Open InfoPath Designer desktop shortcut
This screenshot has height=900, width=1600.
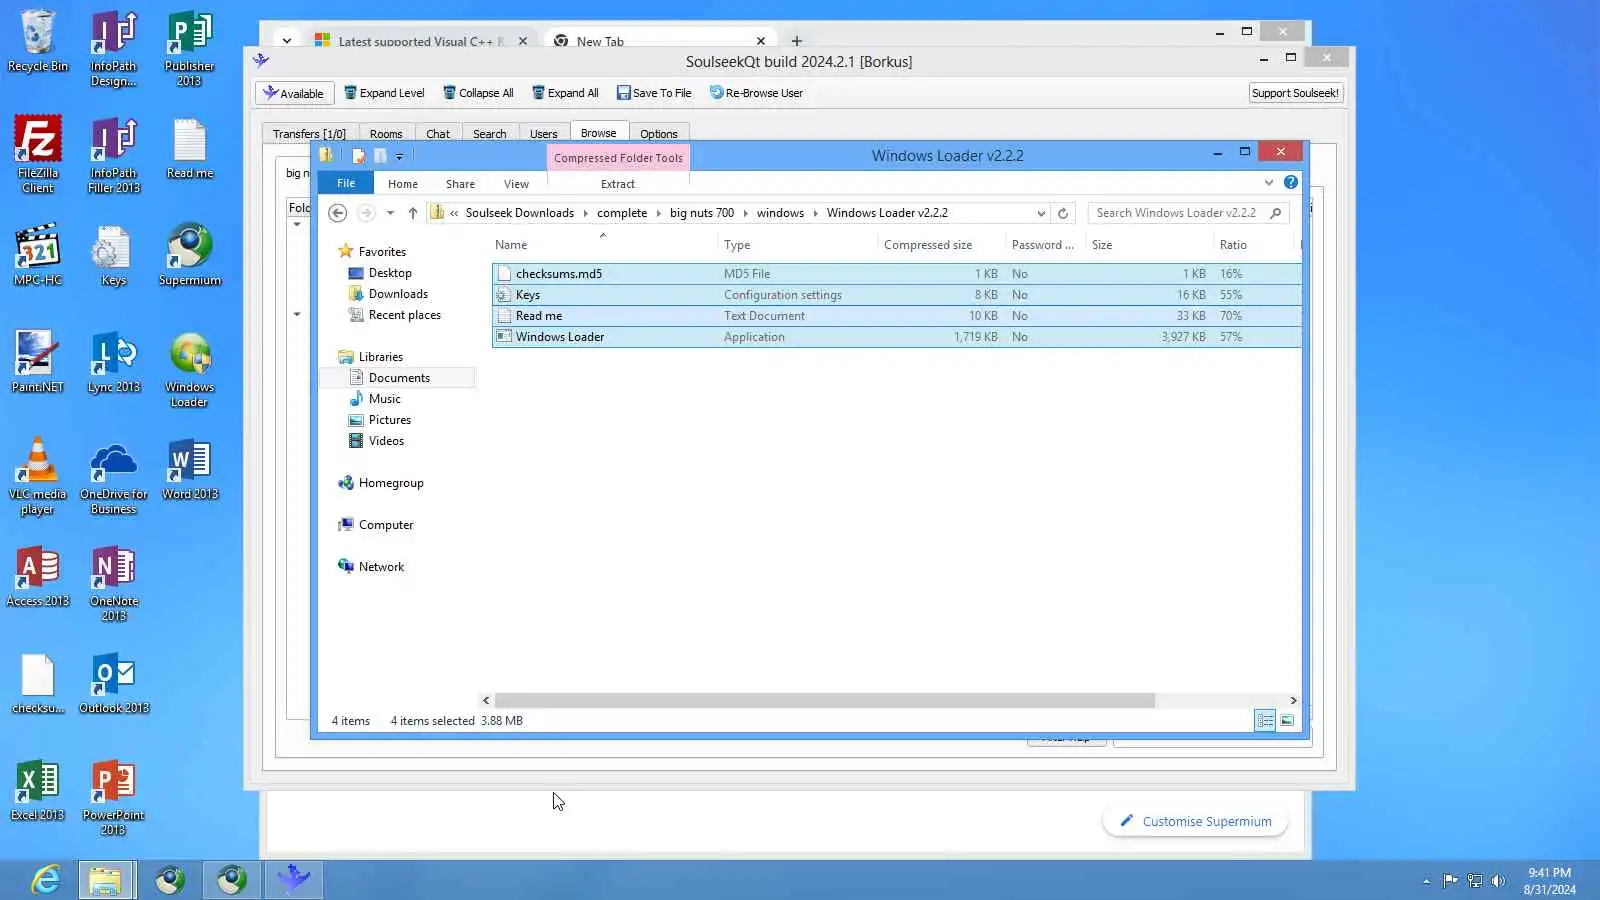click(x=114, y=47)
